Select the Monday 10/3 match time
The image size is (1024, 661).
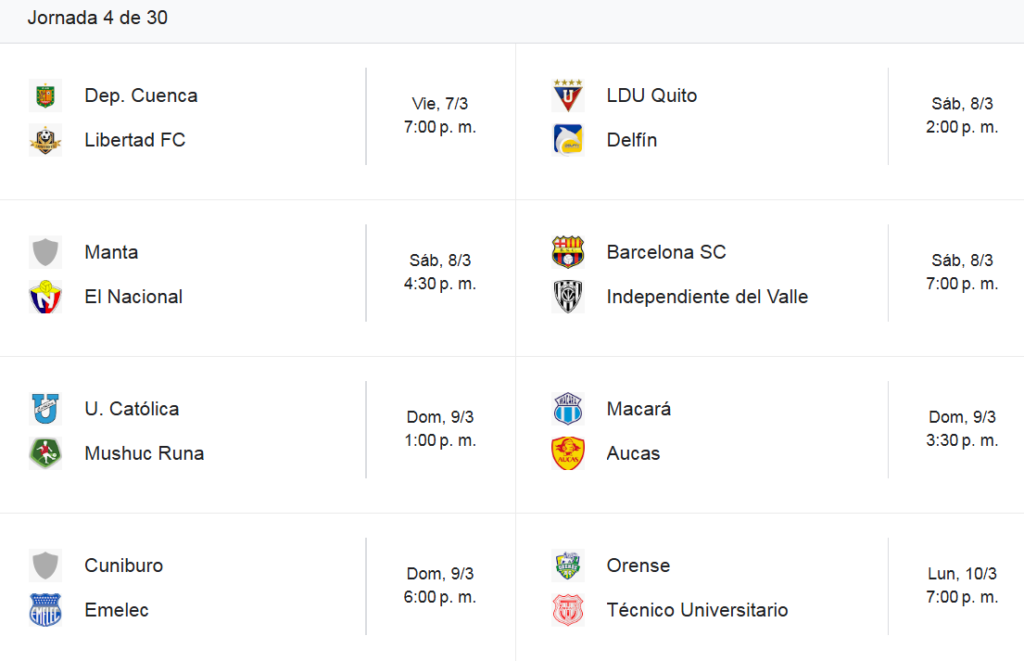962,586
